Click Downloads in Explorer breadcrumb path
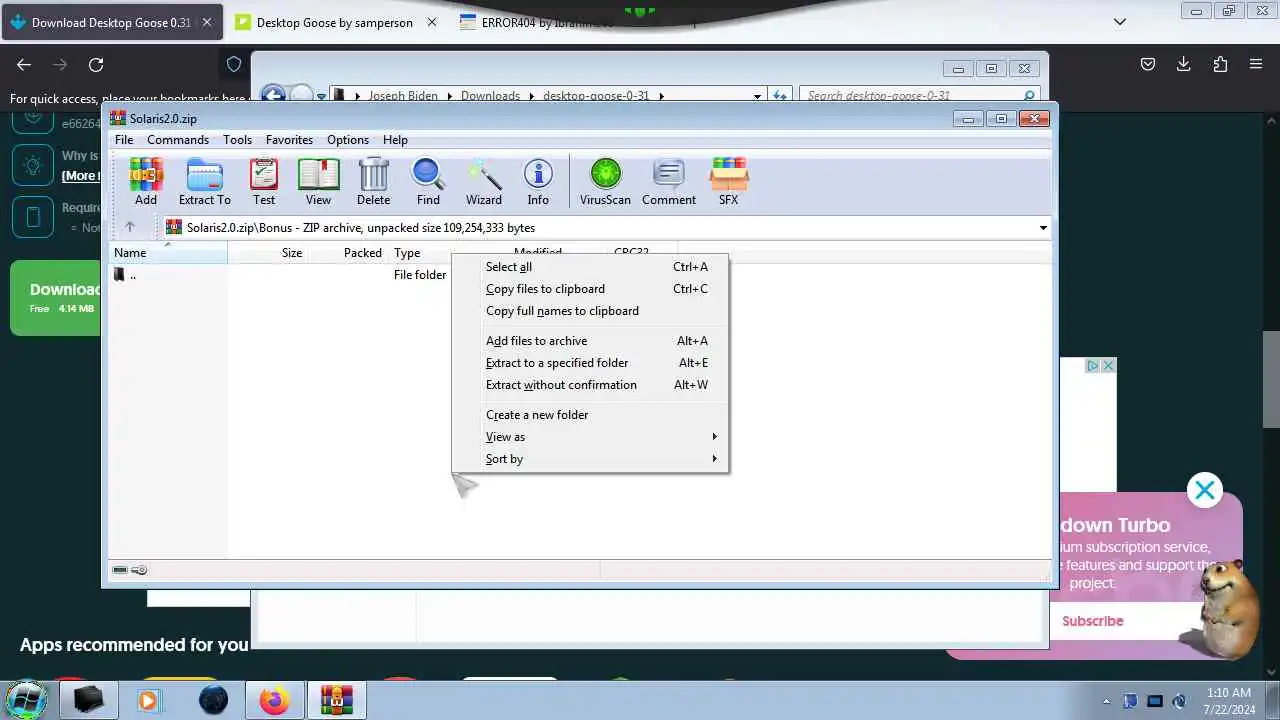The height and width of the screenshot is (720, 1280). [x=490, y=96]
